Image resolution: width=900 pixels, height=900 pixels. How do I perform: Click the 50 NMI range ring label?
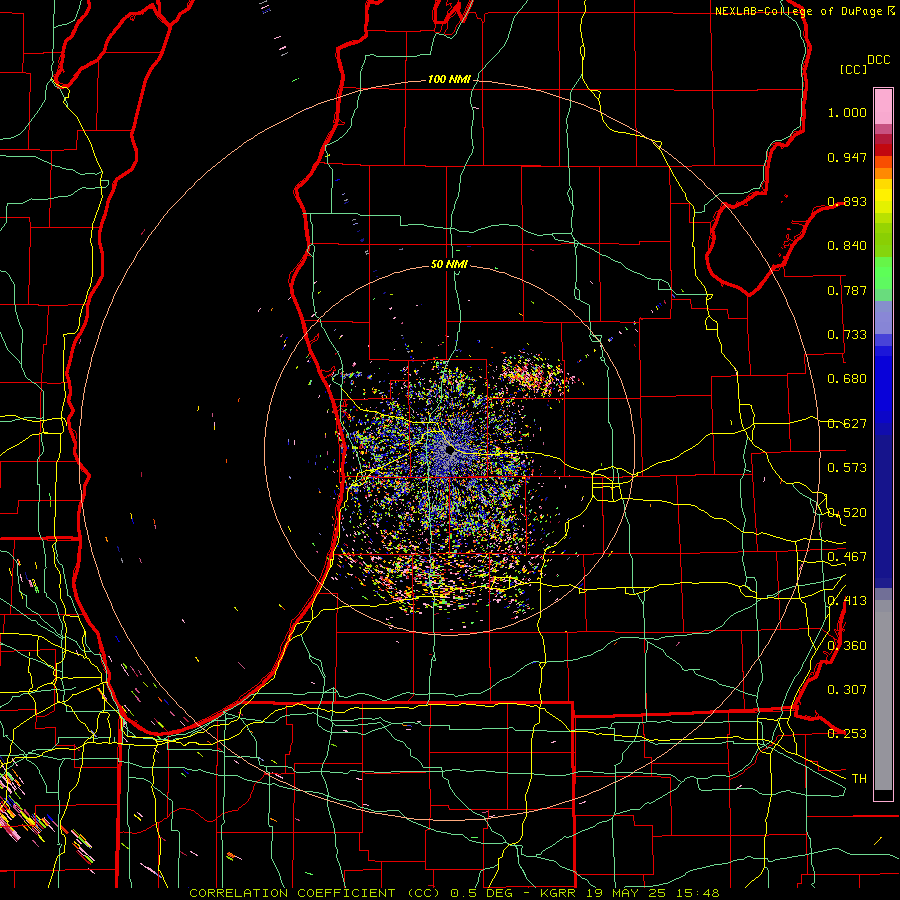tap(449, 264)
